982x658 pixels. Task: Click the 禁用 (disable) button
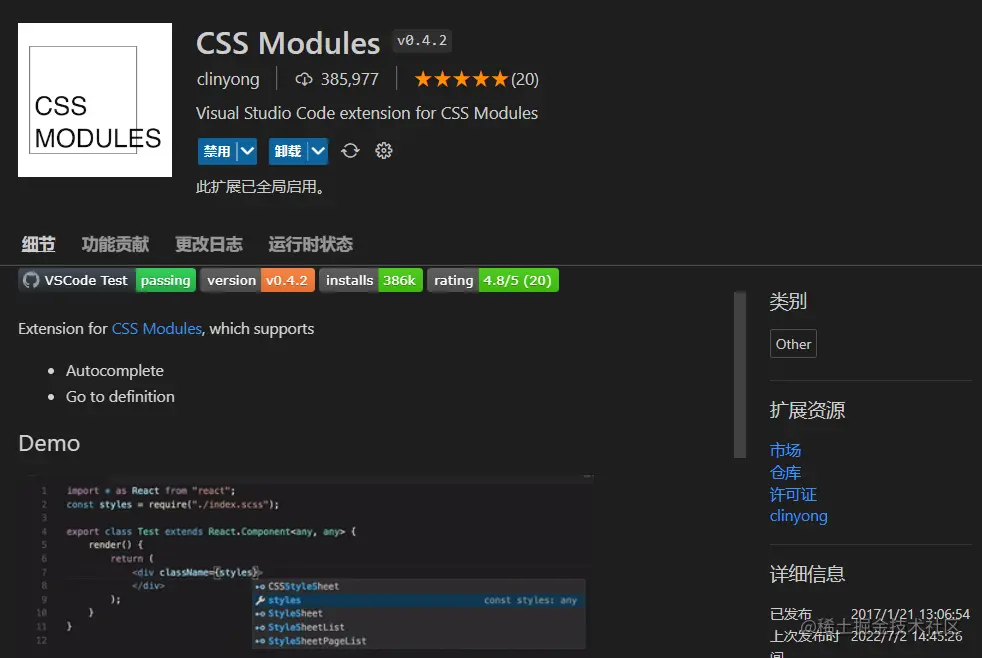coord(217,152)
